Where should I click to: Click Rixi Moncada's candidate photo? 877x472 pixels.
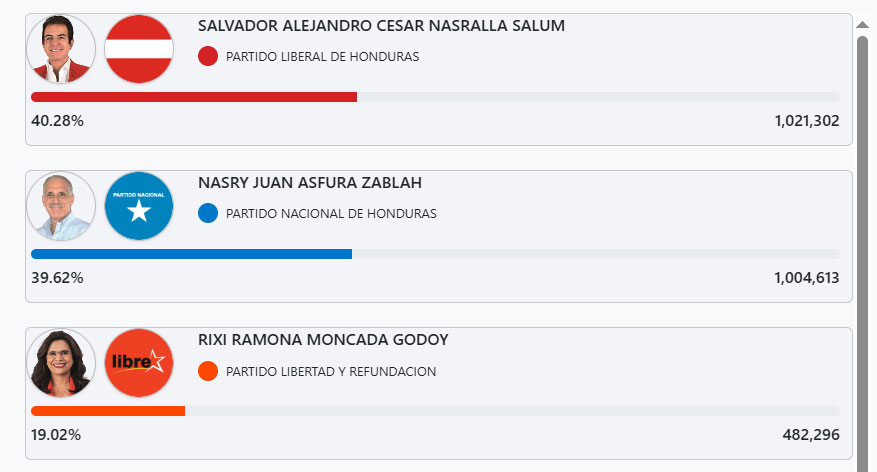coord(62,363)
